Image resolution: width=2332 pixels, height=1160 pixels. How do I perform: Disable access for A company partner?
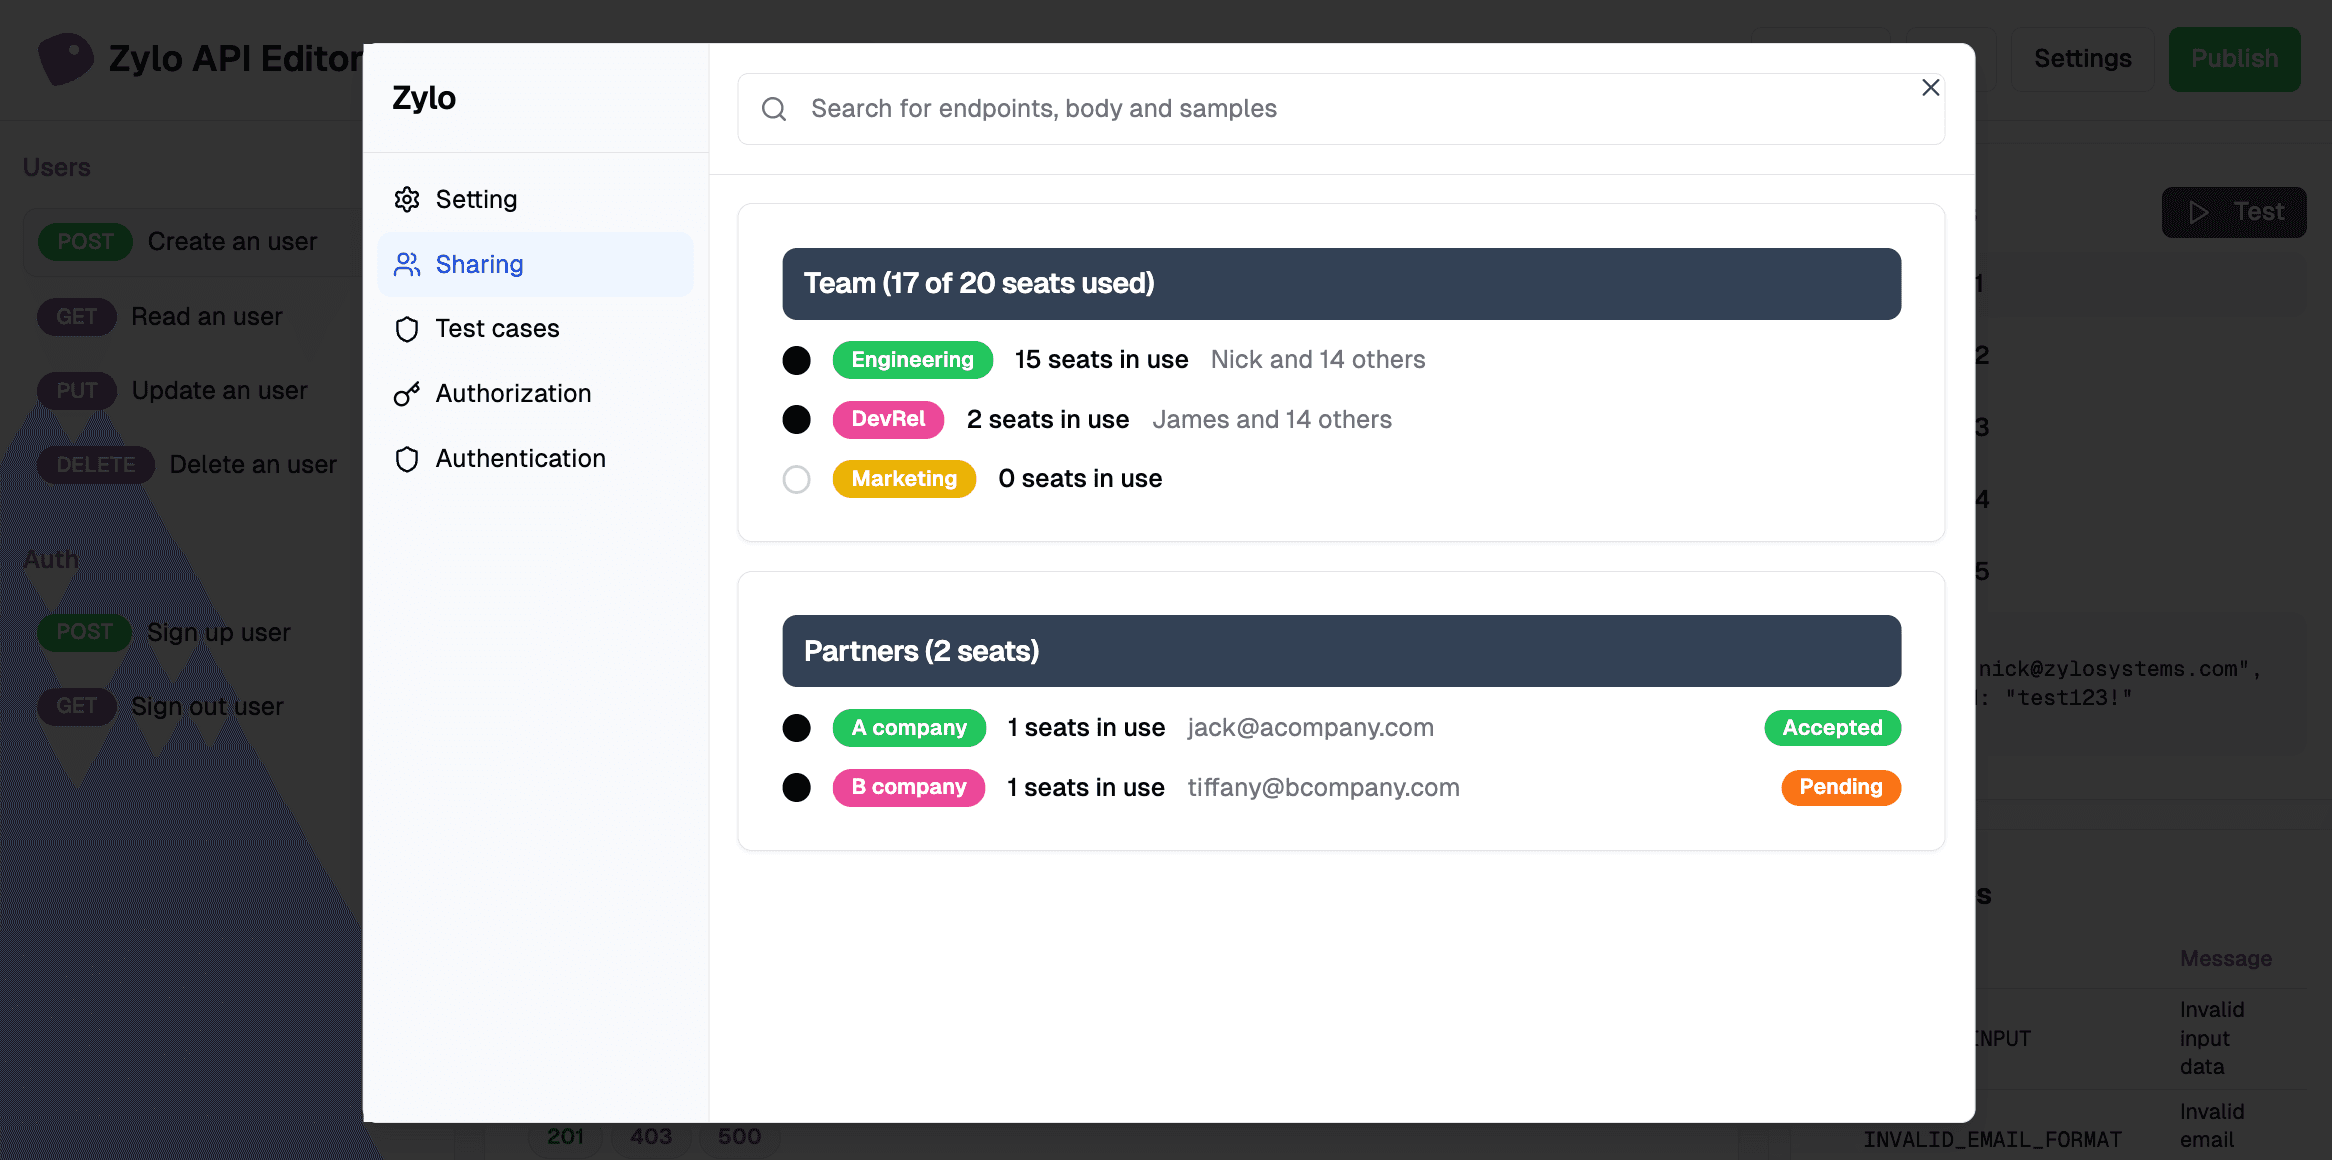pyautogui.click(x=797, y=727)
